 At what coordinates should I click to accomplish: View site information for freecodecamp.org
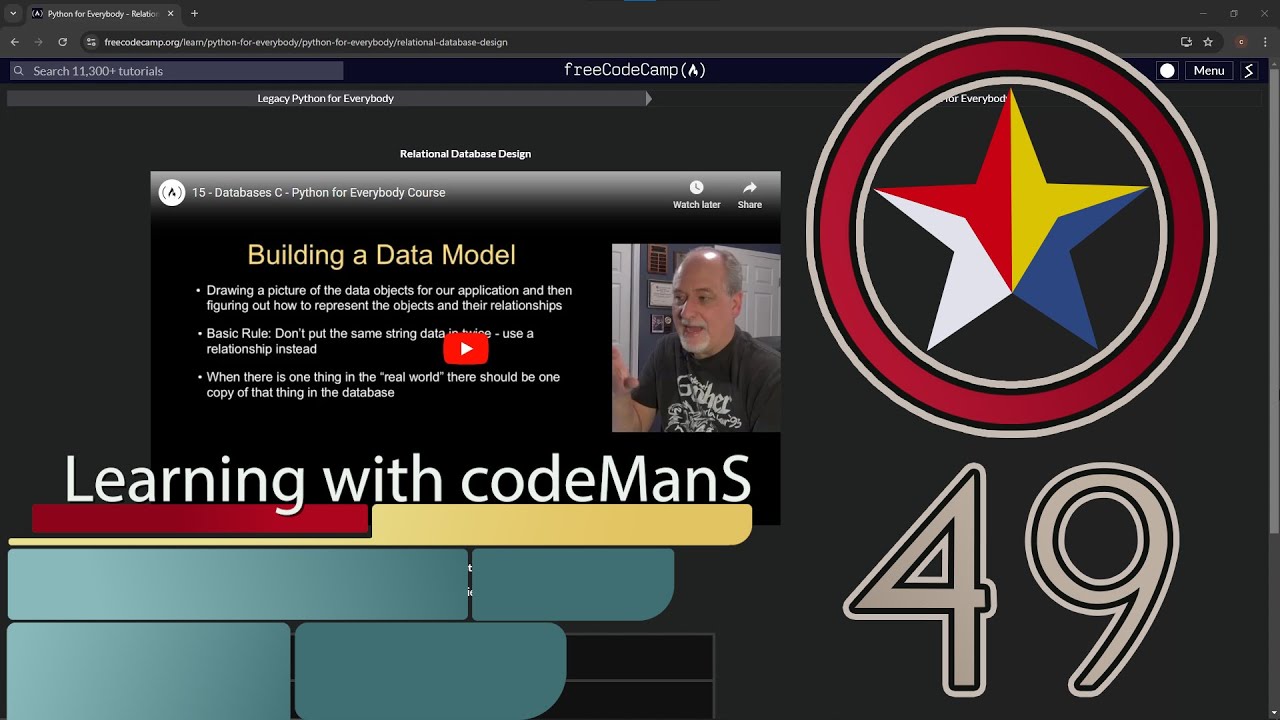[x=91, y=42]
